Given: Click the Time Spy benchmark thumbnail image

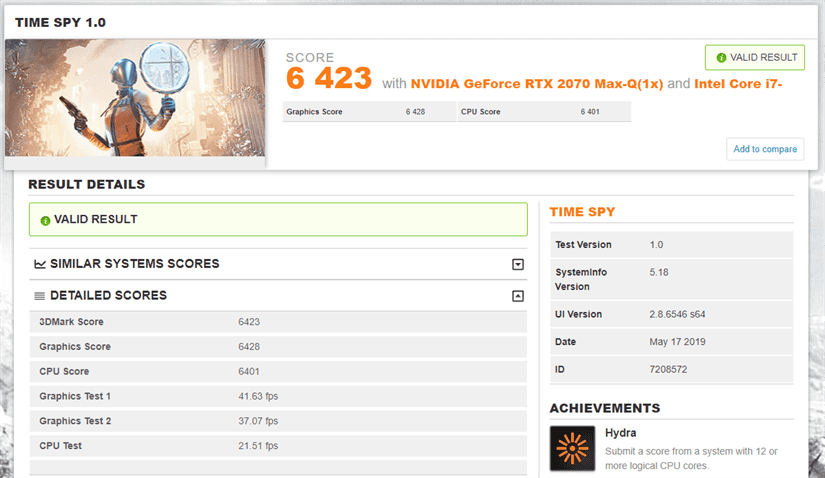Looking at the screenshot, I should click(x=135, y=98).
